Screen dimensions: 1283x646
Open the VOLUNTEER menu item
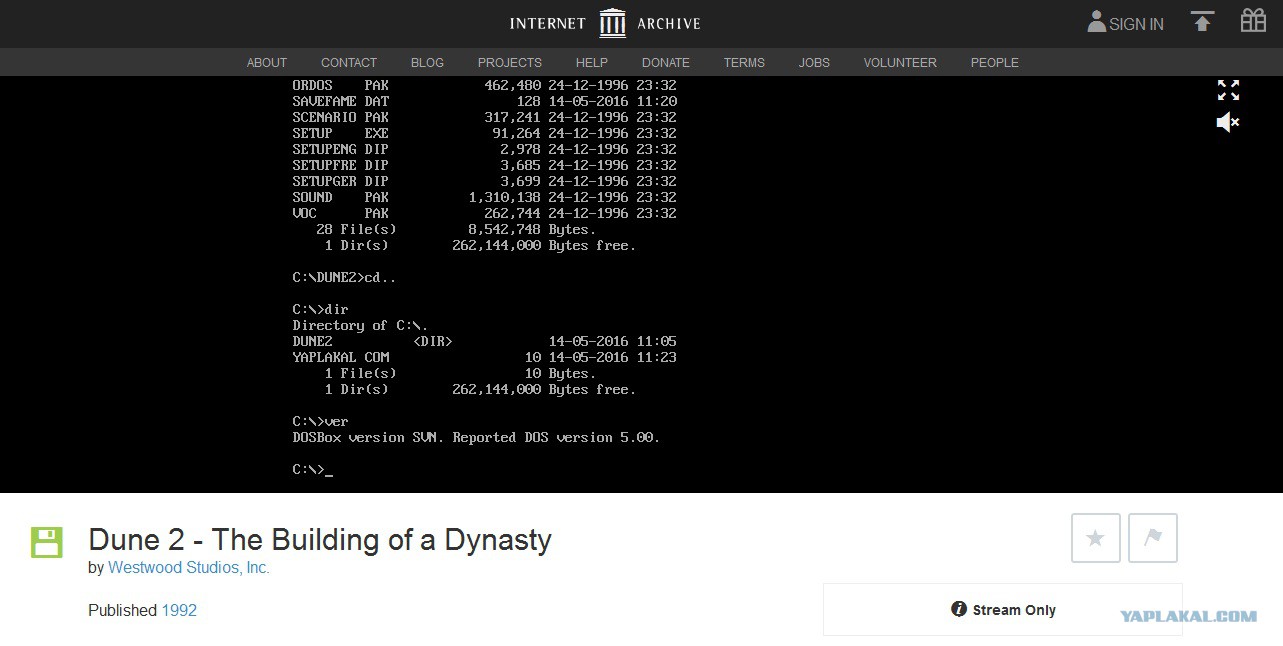tap(900, 62)
